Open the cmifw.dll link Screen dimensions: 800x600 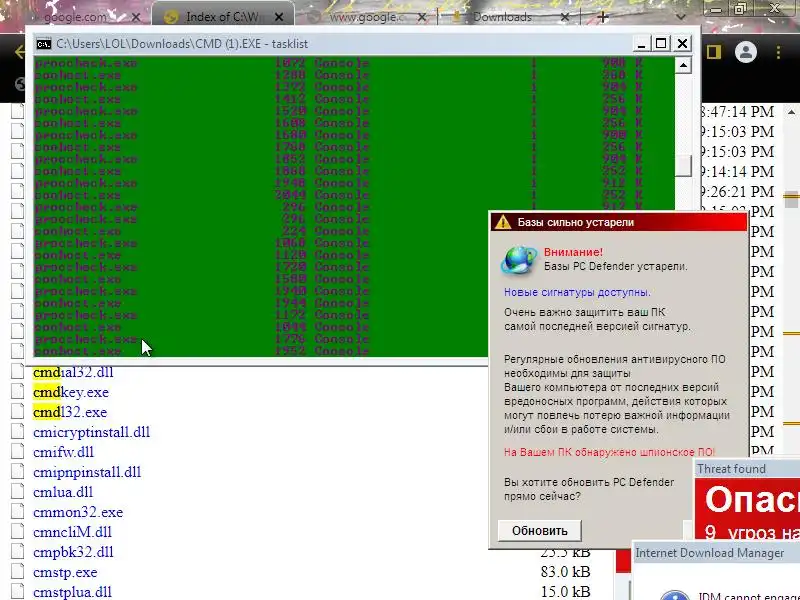point(63,452)
